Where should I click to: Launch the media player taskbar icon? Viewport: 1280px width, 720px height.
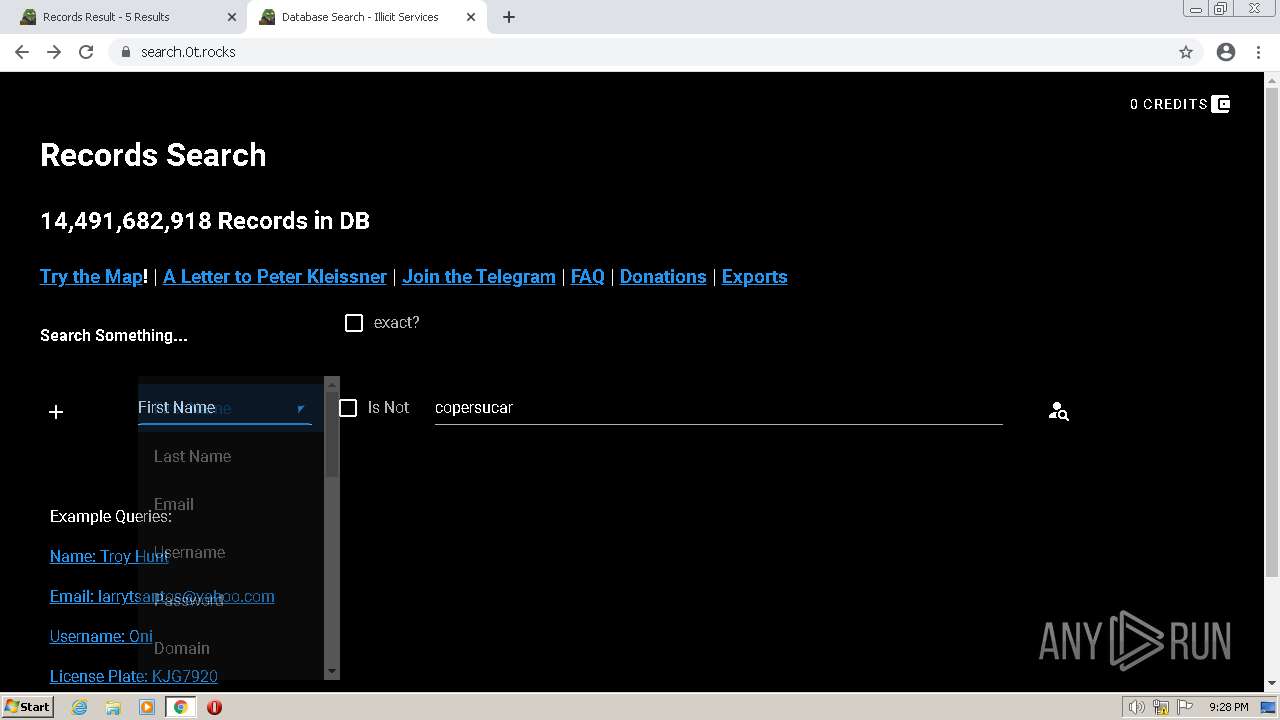pos(147,707)
